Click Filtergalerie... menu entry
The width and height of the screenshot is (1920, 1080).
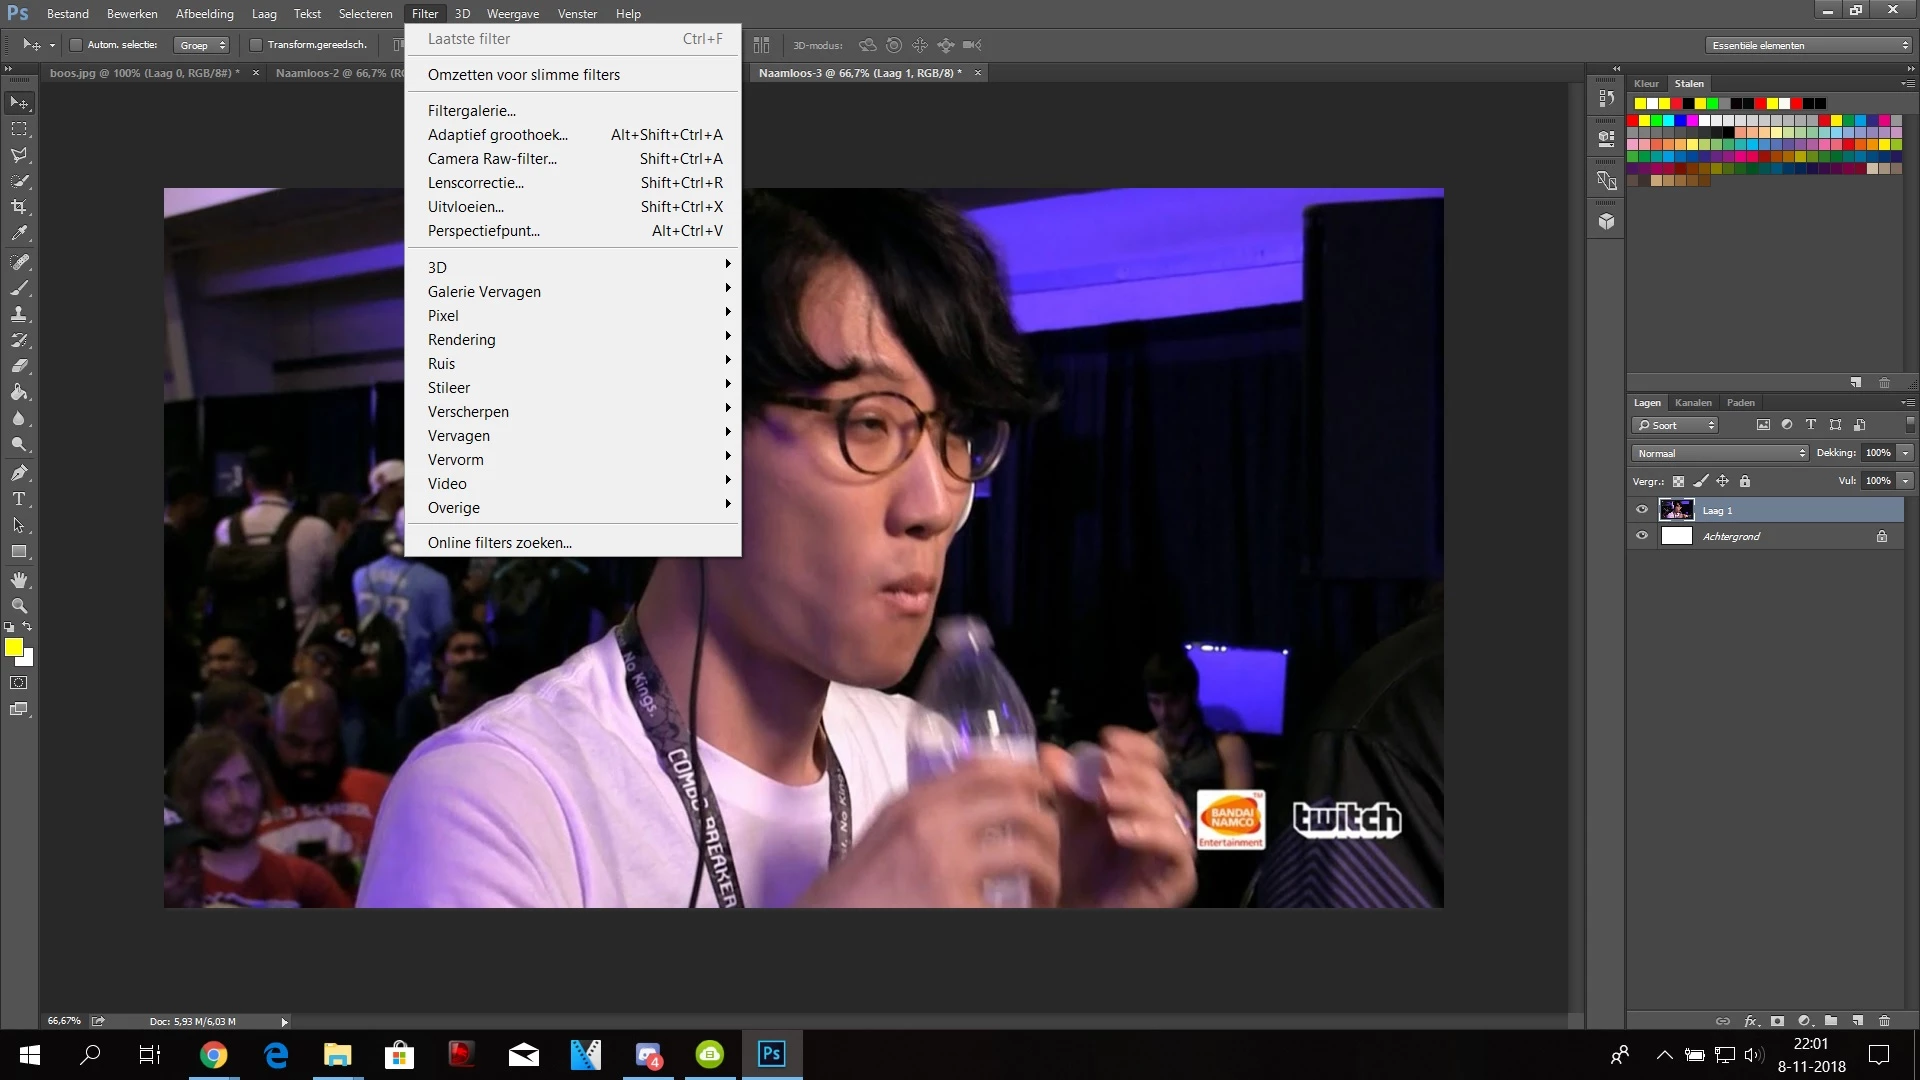click(x=472, y=111)
